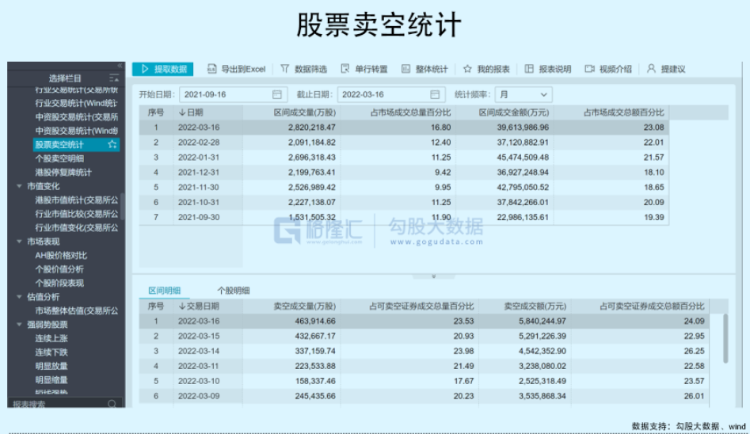Select 明显放量 in the sidebar
This screenshot has width=750, height=434.
[51, 366]
